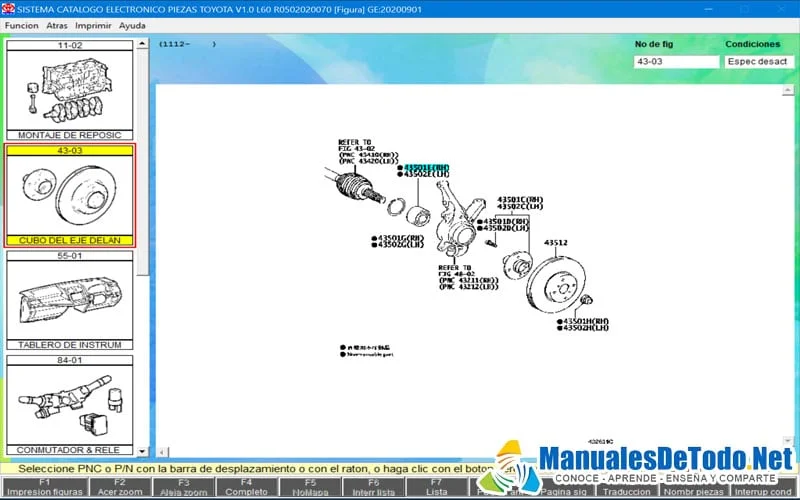
Task: Open the Atras menu
Action: [x=57, y=26]
